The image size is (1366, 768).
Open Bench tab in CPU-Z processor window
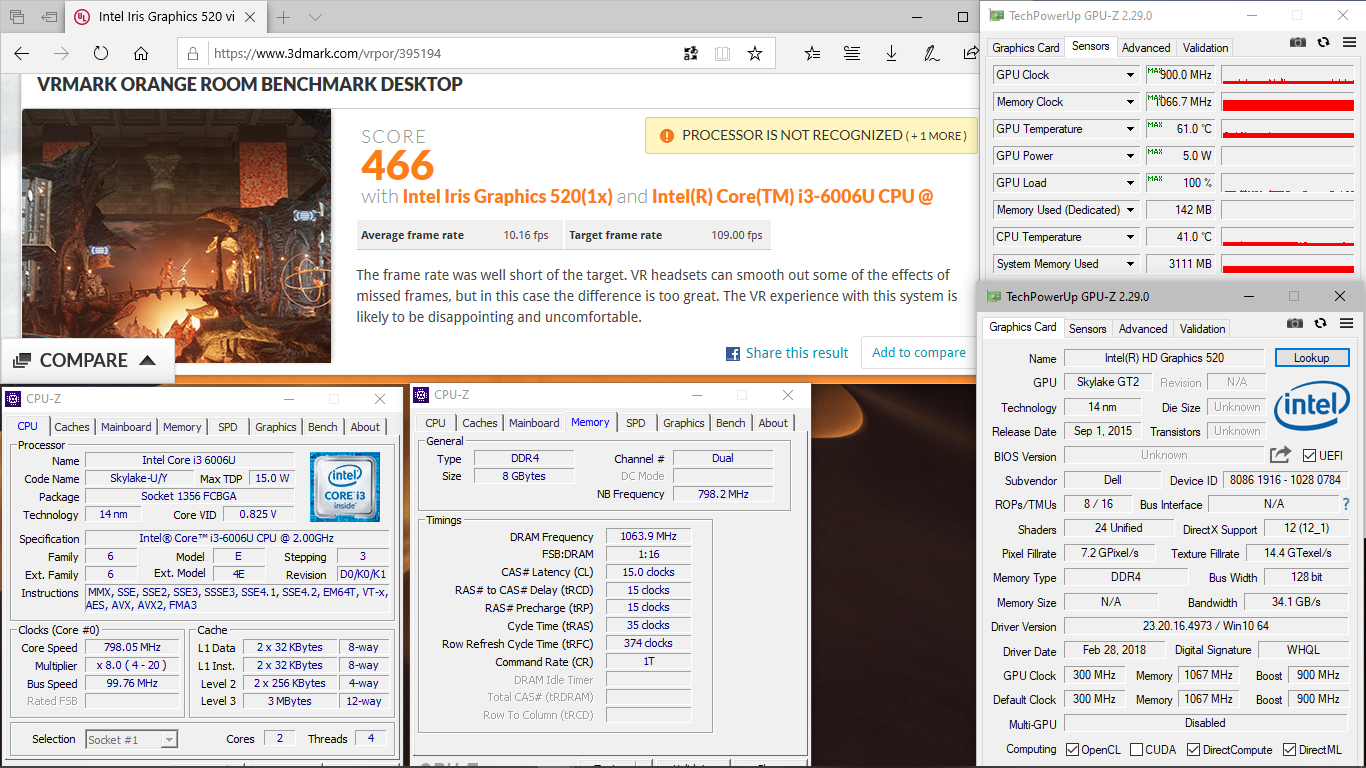pyautogui.click(x=322, y=427)
